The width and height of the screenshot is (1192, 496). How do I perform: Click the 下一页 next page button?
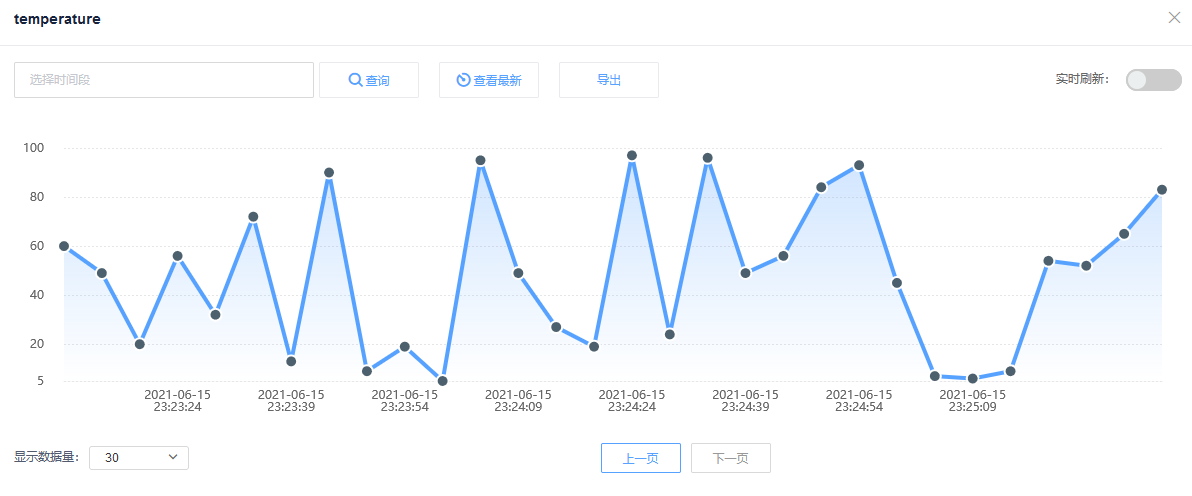[x=731, y=458]
